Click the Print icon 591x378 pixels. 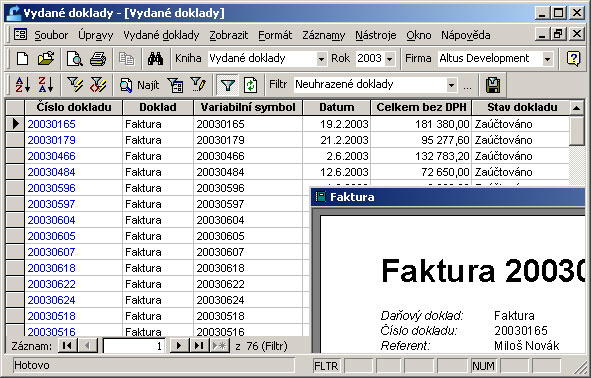(x=98, y=59)
